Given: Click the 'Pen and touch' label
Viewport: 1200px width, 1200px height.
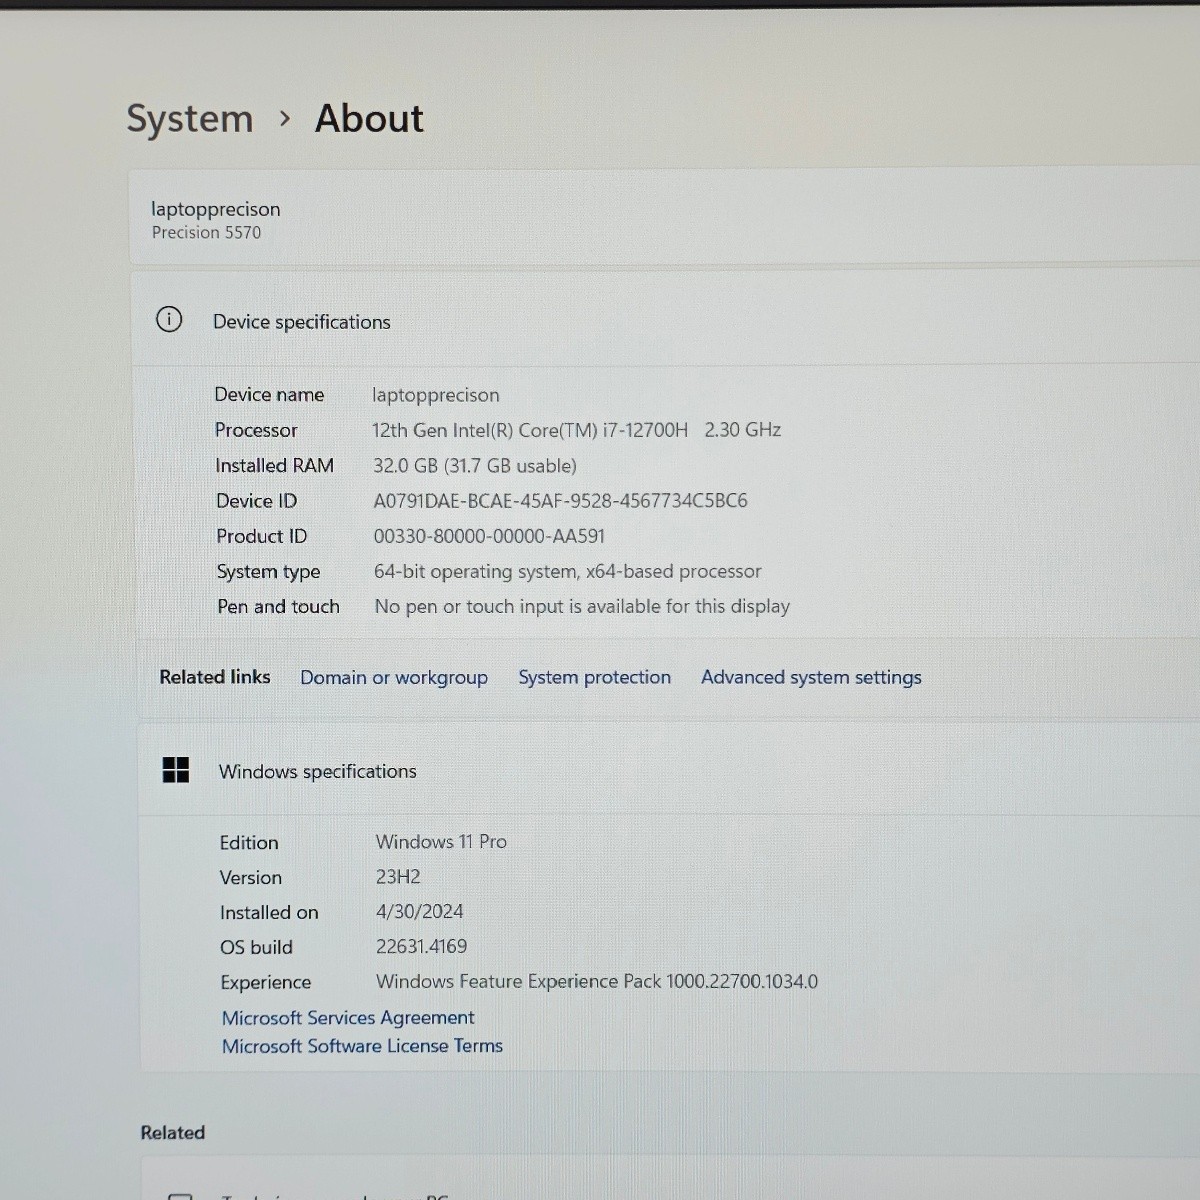Looking at the screenshot, I should (x=278, y=607).
